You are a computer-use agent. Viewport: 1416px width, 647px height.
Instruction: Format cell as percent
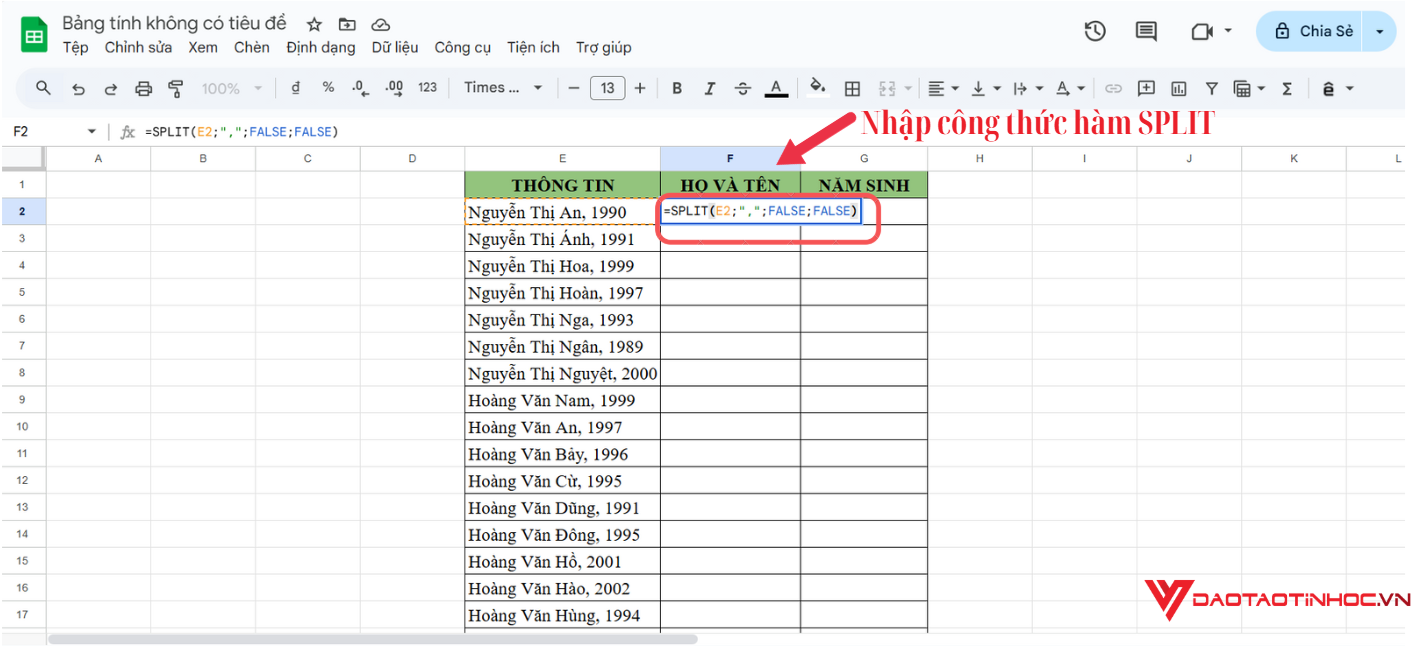click(328, 88)
